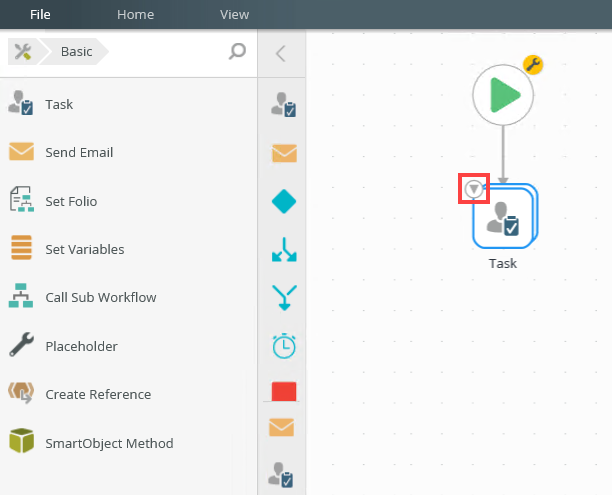Click the Timer clock icon
Image resolution: width=612 pixels, height=495 pixels.
pos(284,346)
